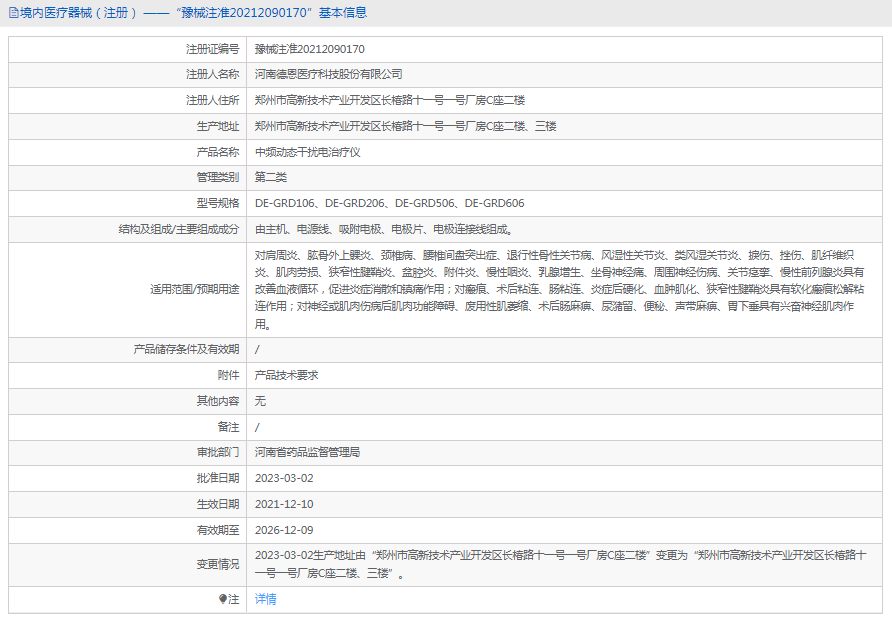Click the bullet icon beside the 注 label

click(222, 599)
